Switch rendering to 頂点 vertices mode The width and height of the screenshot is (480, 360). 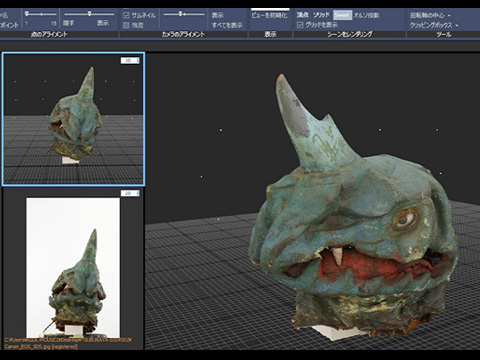click(x=303, y=15)
